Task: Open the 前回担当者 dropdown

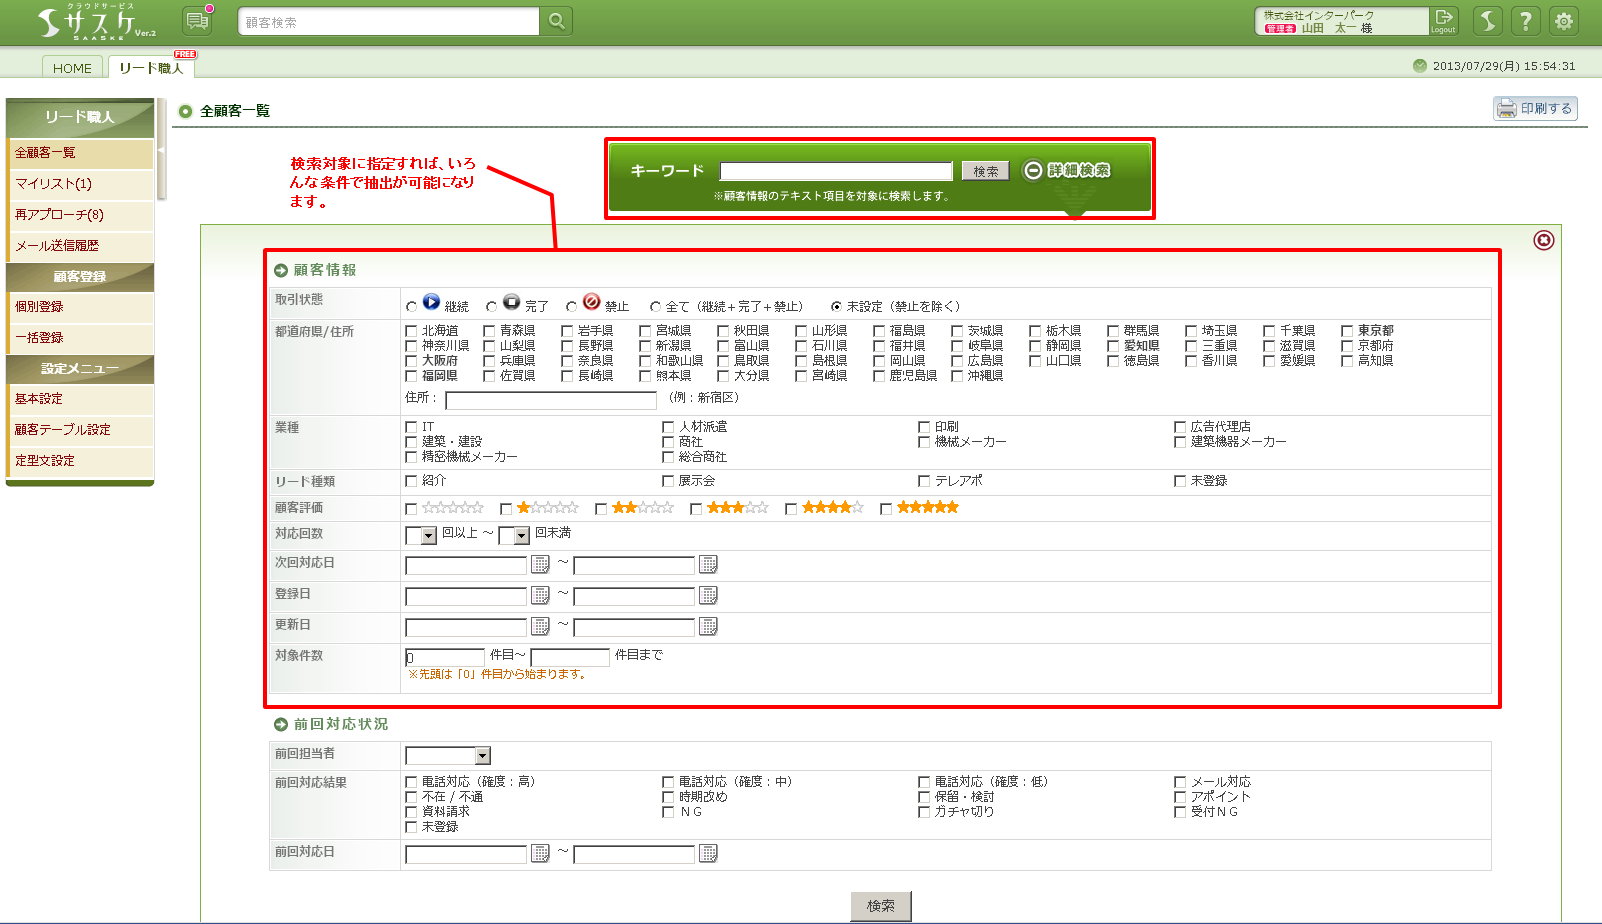Action: tap(483, 756)
